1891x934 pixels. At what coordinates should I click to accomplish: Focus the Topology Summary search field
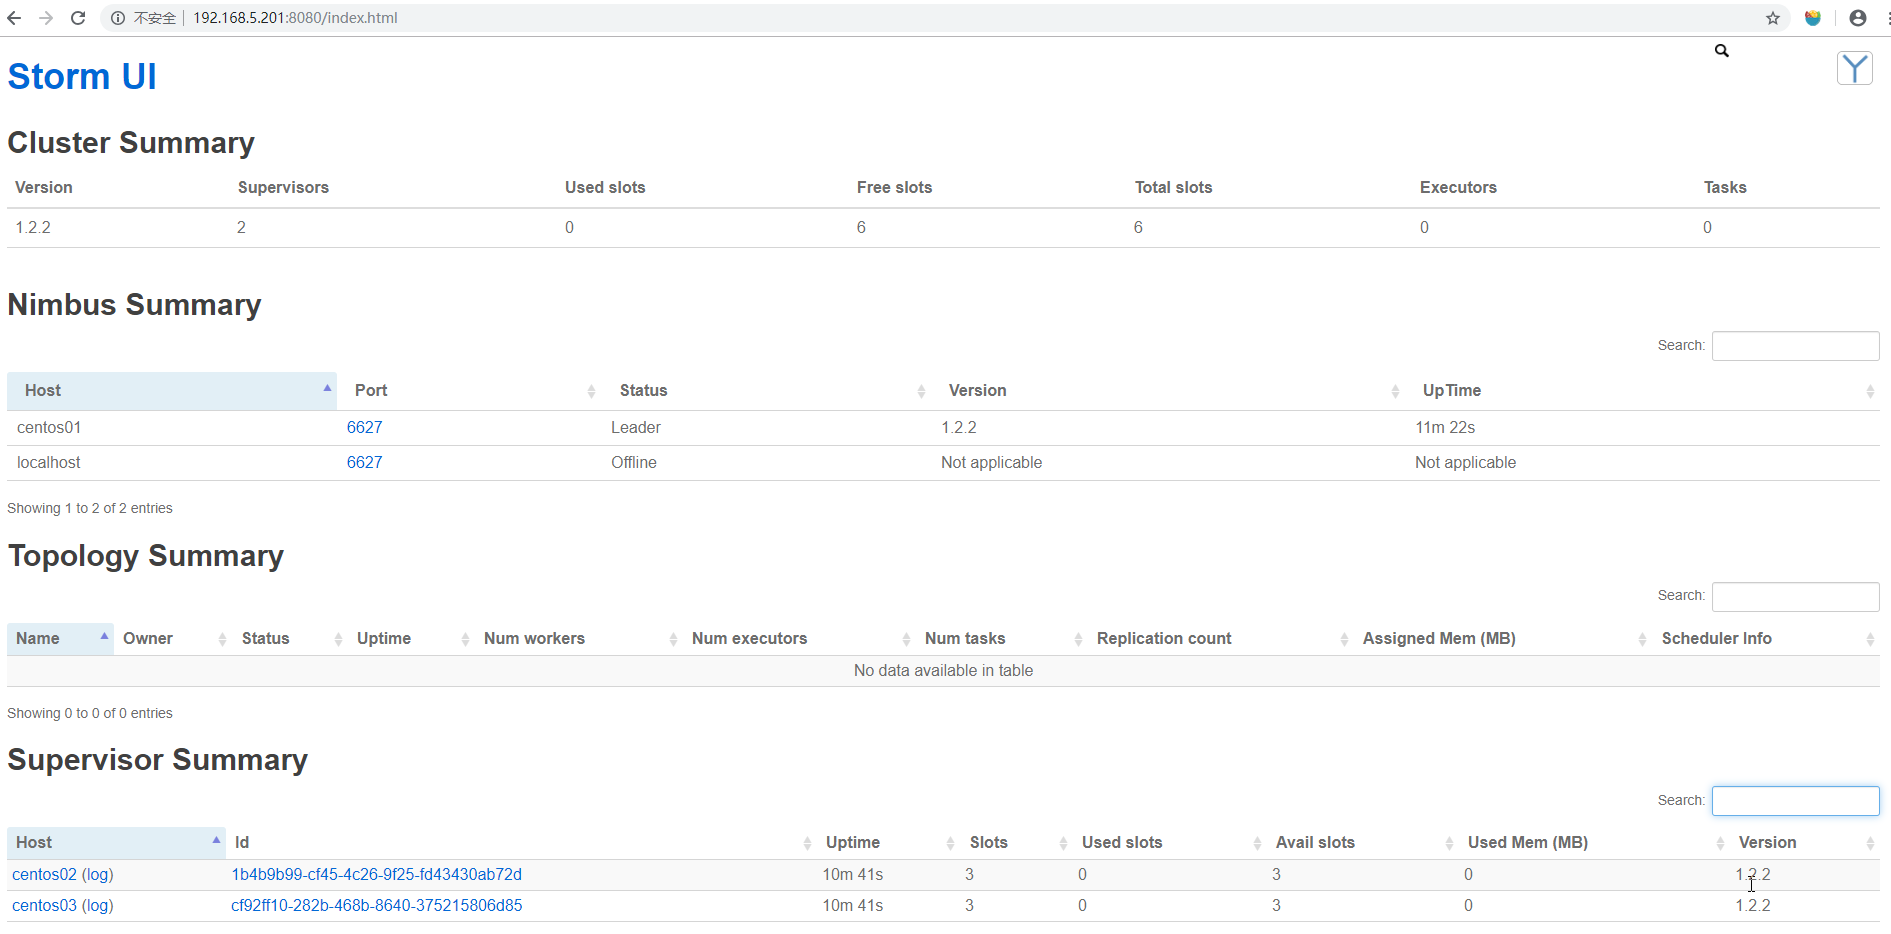(x=1795, y=596)
